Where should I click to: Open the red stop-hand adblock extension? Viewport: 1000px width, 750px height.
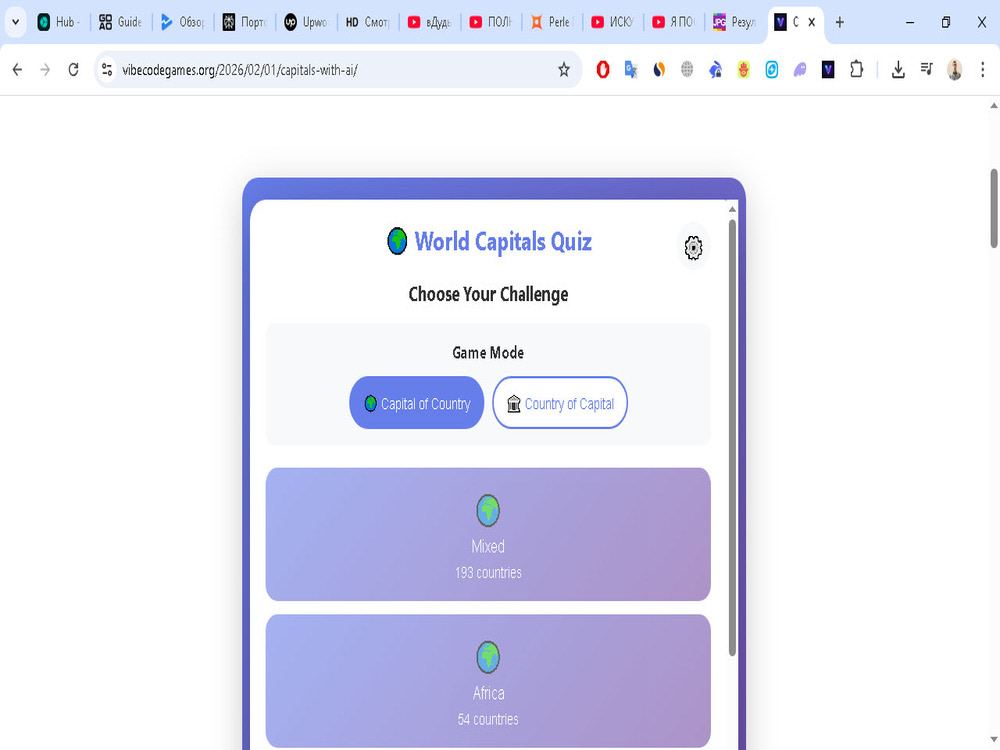click(603, 70)
